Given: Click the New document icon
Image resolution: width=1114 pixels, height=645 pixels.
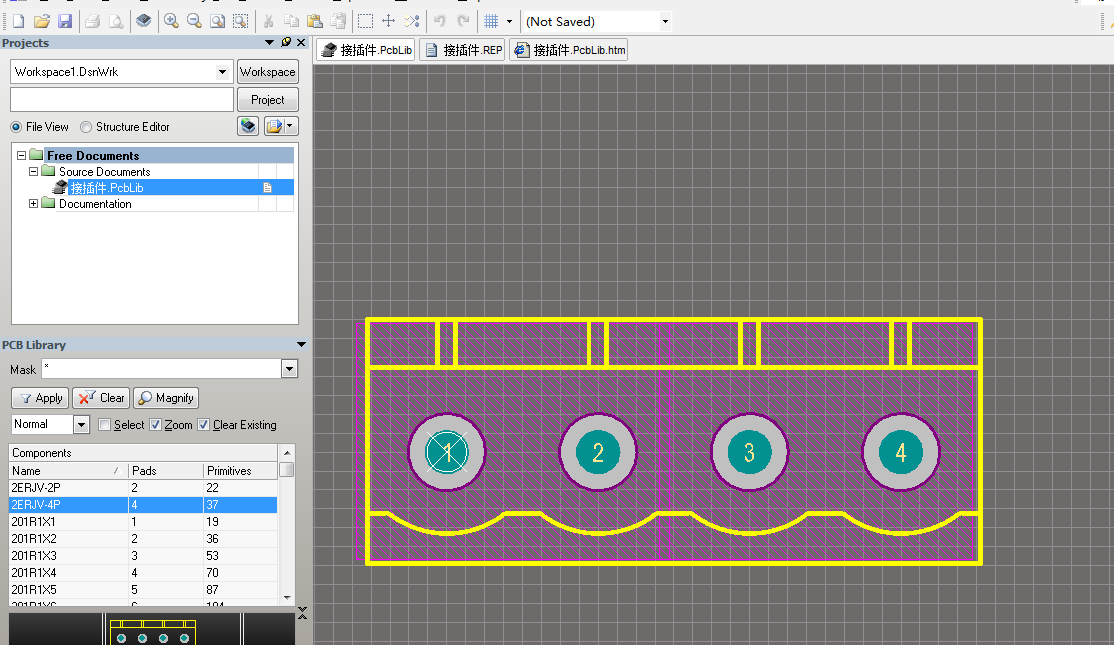Looking at the screenshot, I should pyautogui.click(x=19, y=21).
